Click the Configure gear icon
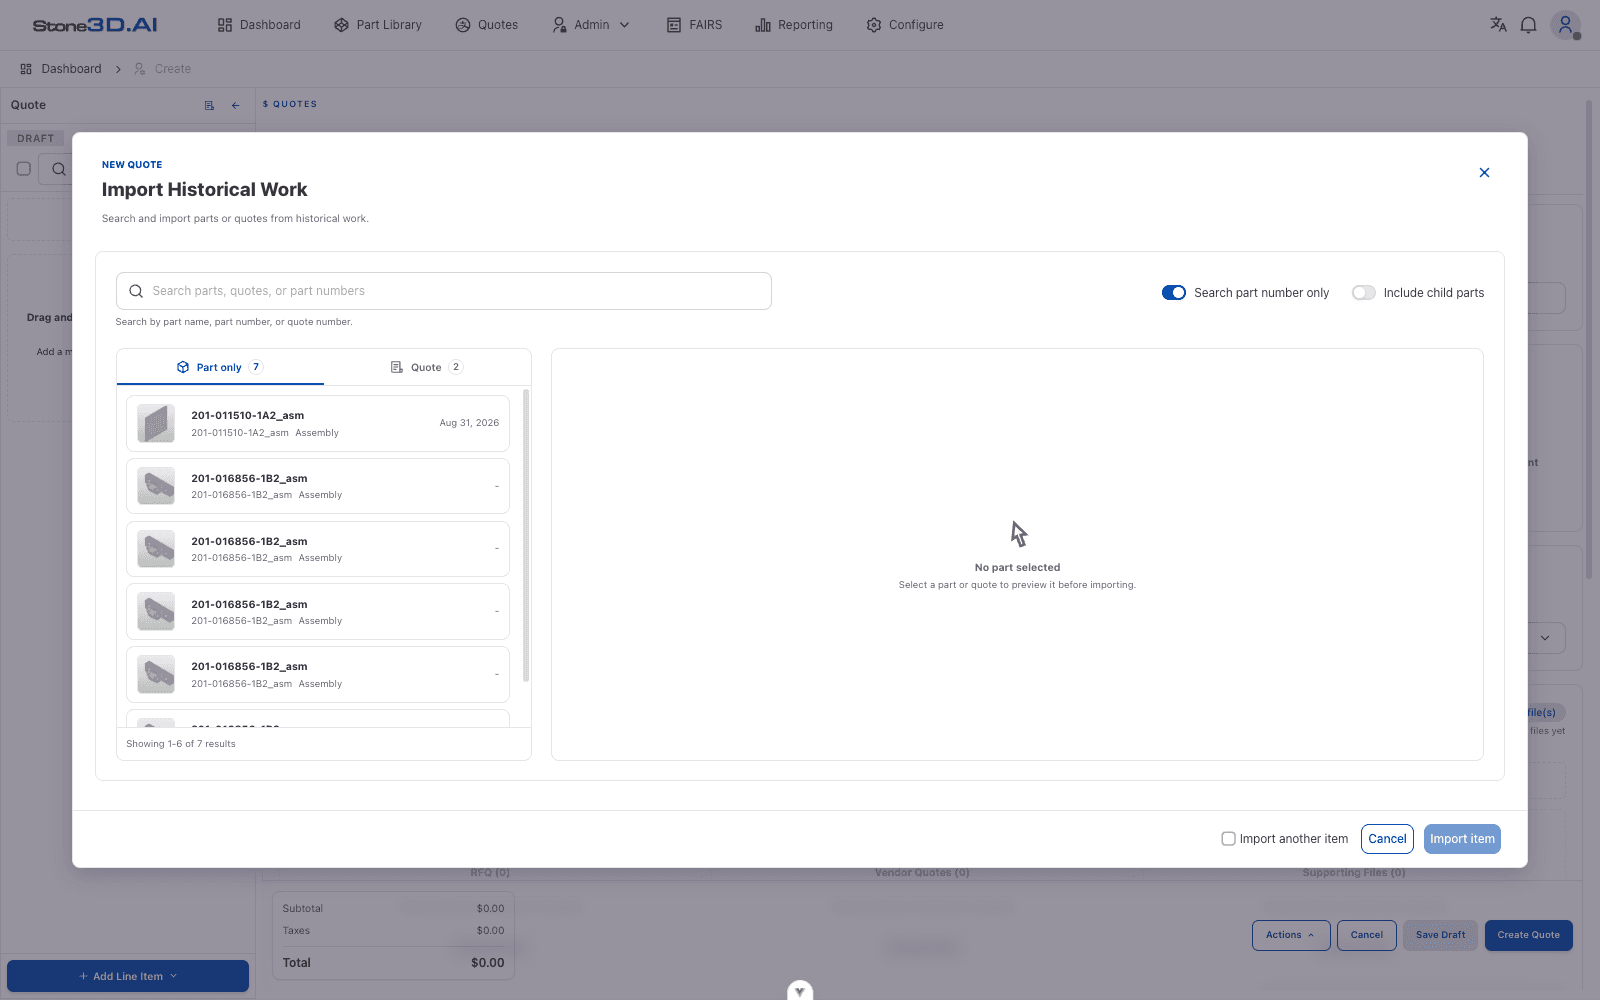The width and height of the screenshot is (1600, 1000). pyautogui.click(x=874, y=25)
